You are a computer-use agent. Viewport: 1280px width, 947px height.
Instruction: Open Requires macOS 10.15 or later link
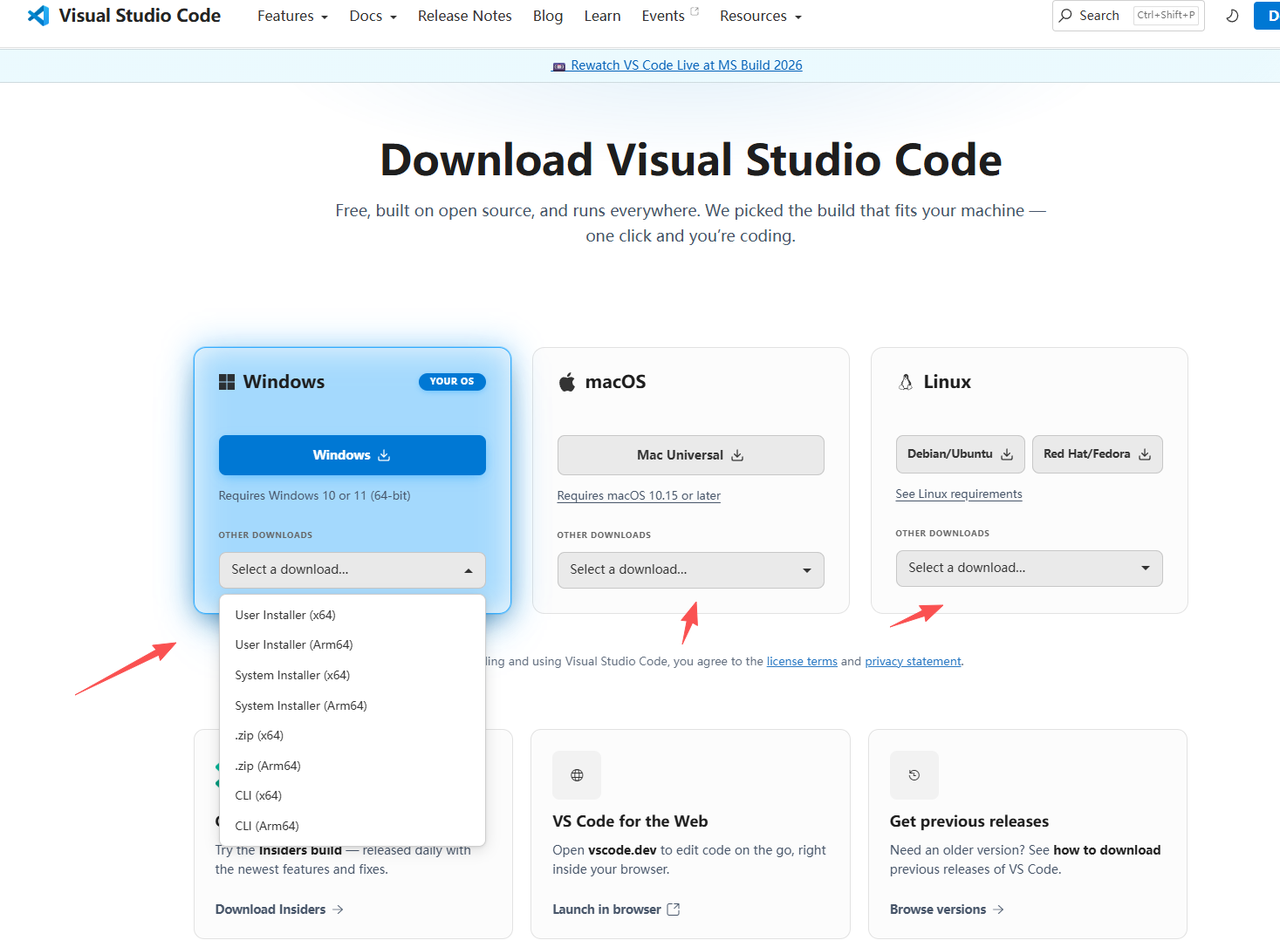click(639, 496)
